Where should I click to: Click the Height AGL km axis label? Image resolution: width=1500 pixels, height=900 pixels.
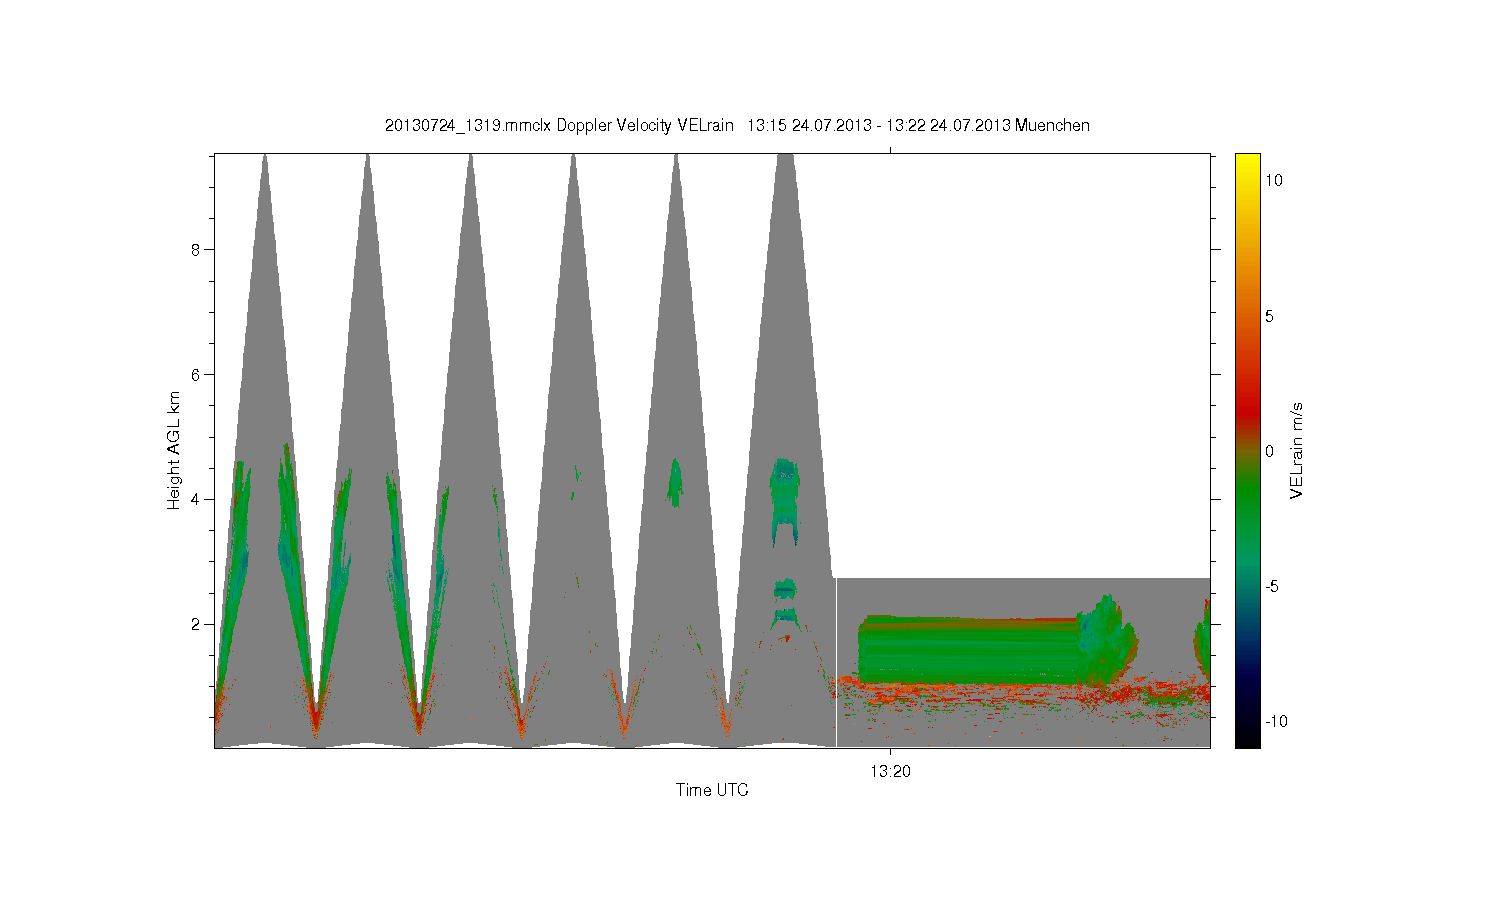(174, 451)
